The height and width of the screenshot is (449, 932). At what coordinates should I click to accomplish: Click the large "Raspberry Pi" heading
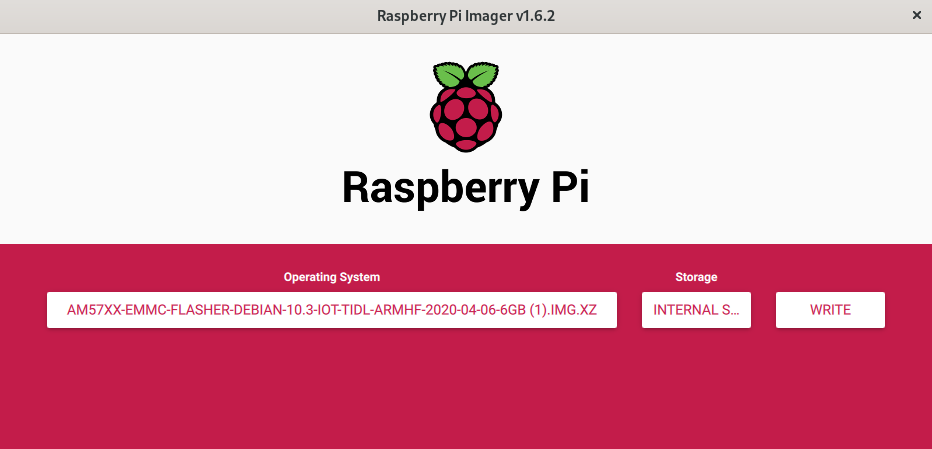coord(465,187)
